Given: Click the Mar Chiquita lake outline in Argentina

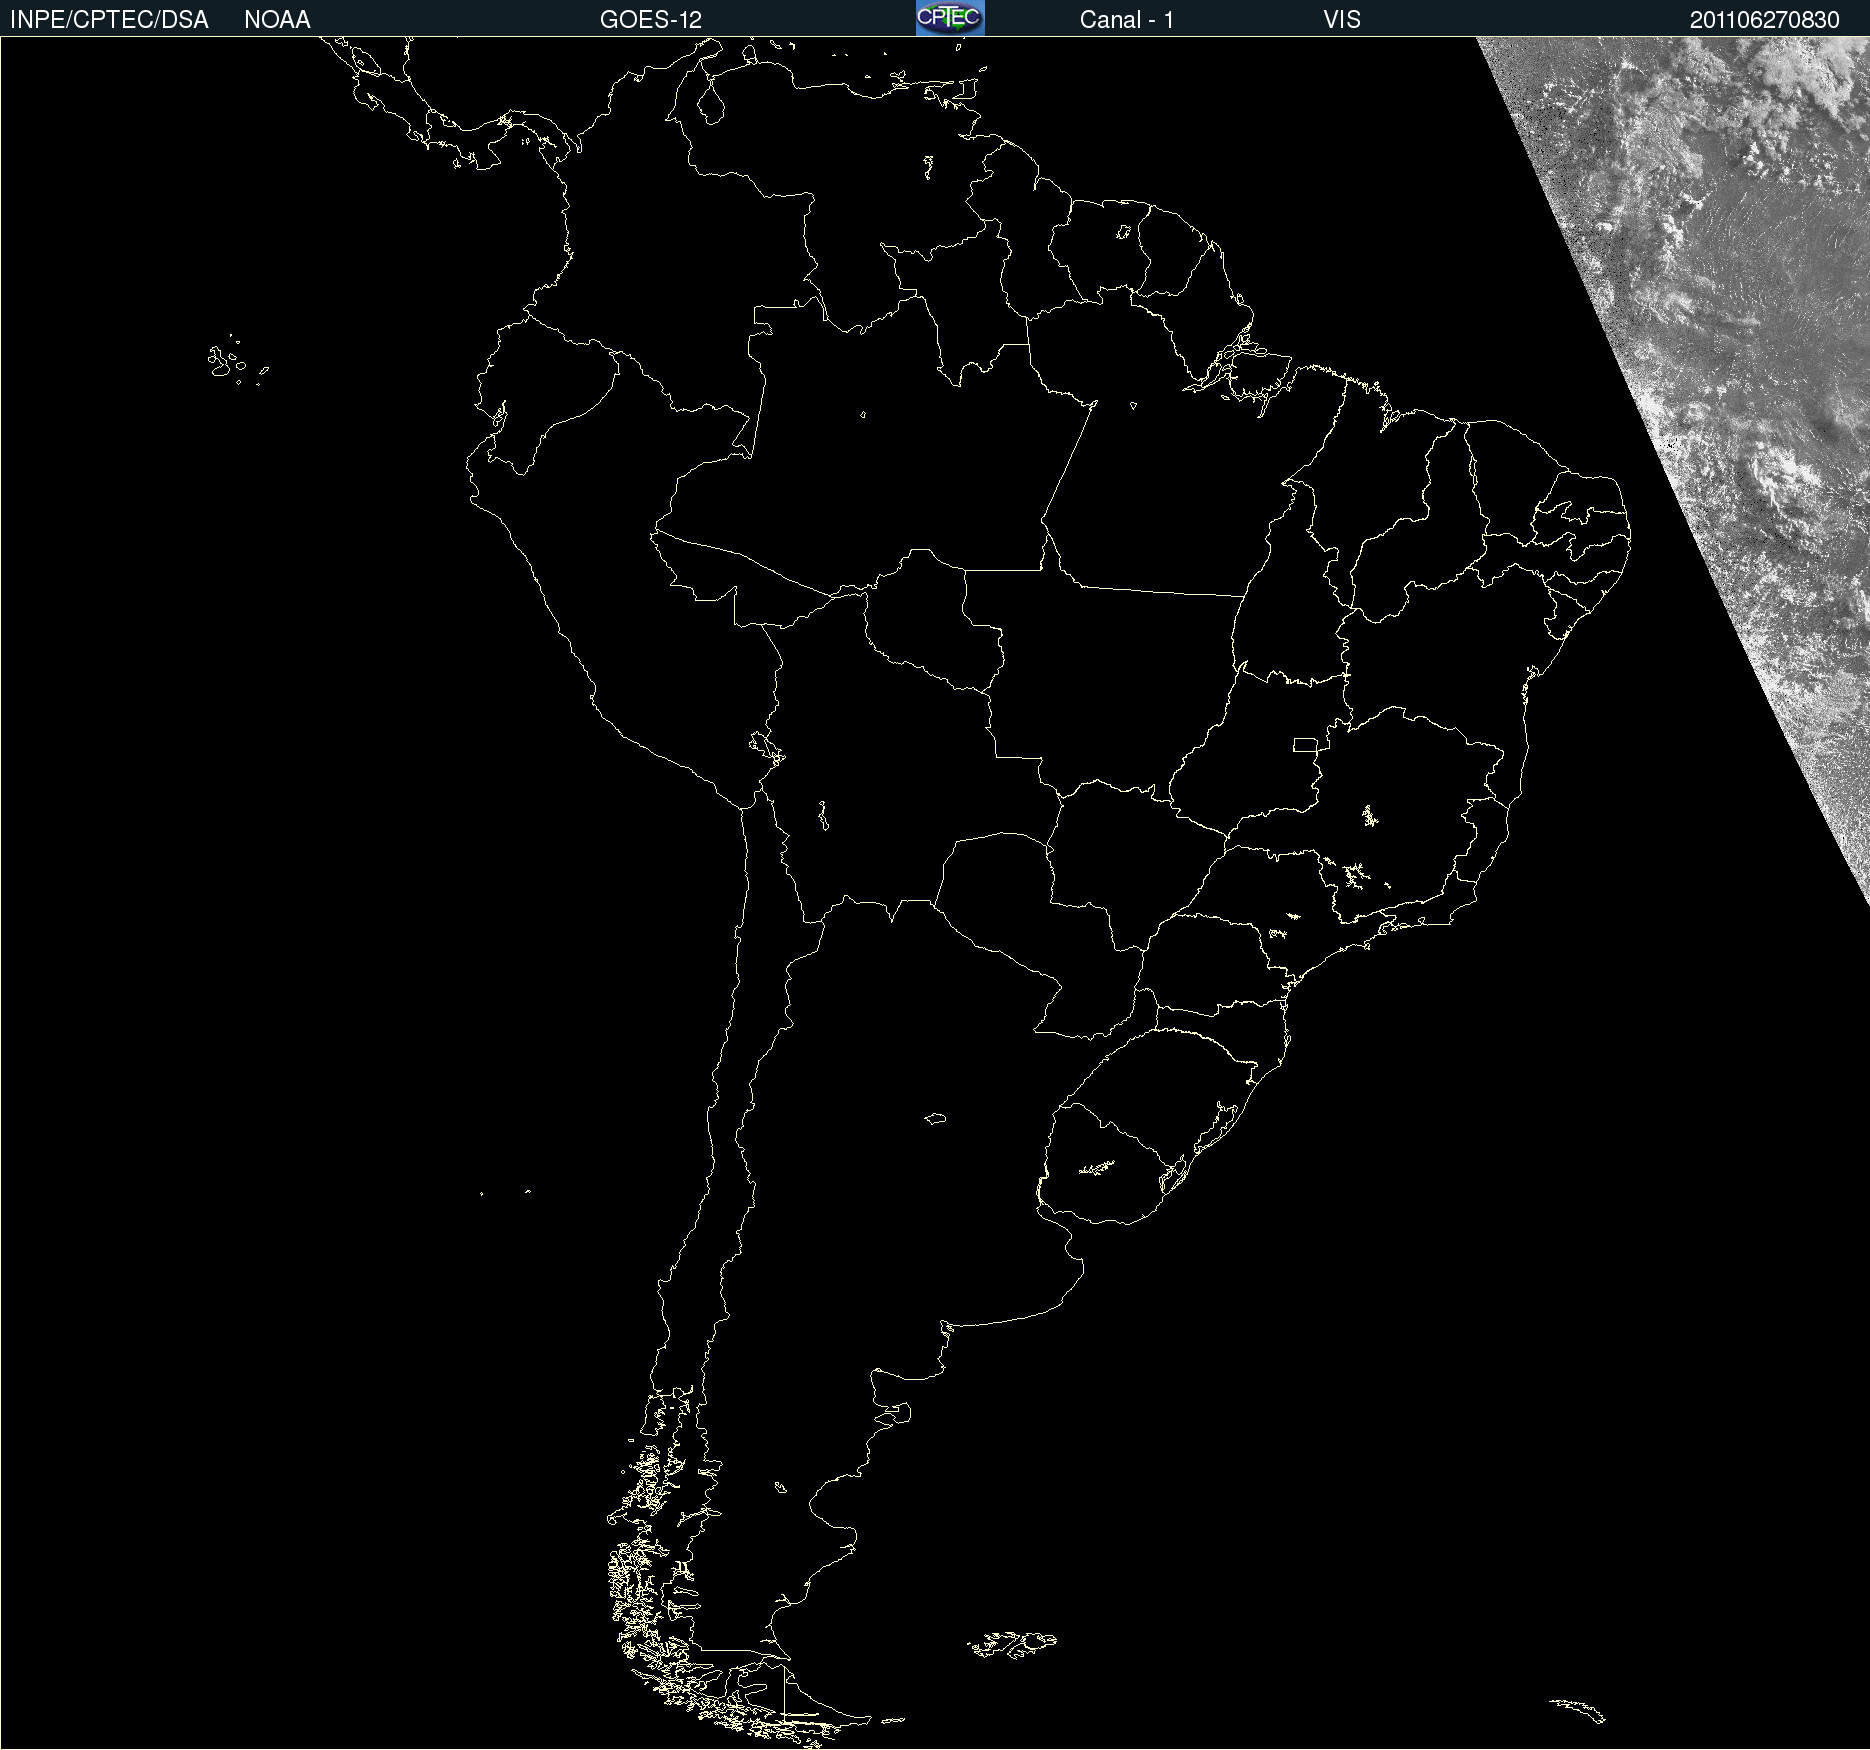Looking at the screenshot, I should tap(935, 1118).
